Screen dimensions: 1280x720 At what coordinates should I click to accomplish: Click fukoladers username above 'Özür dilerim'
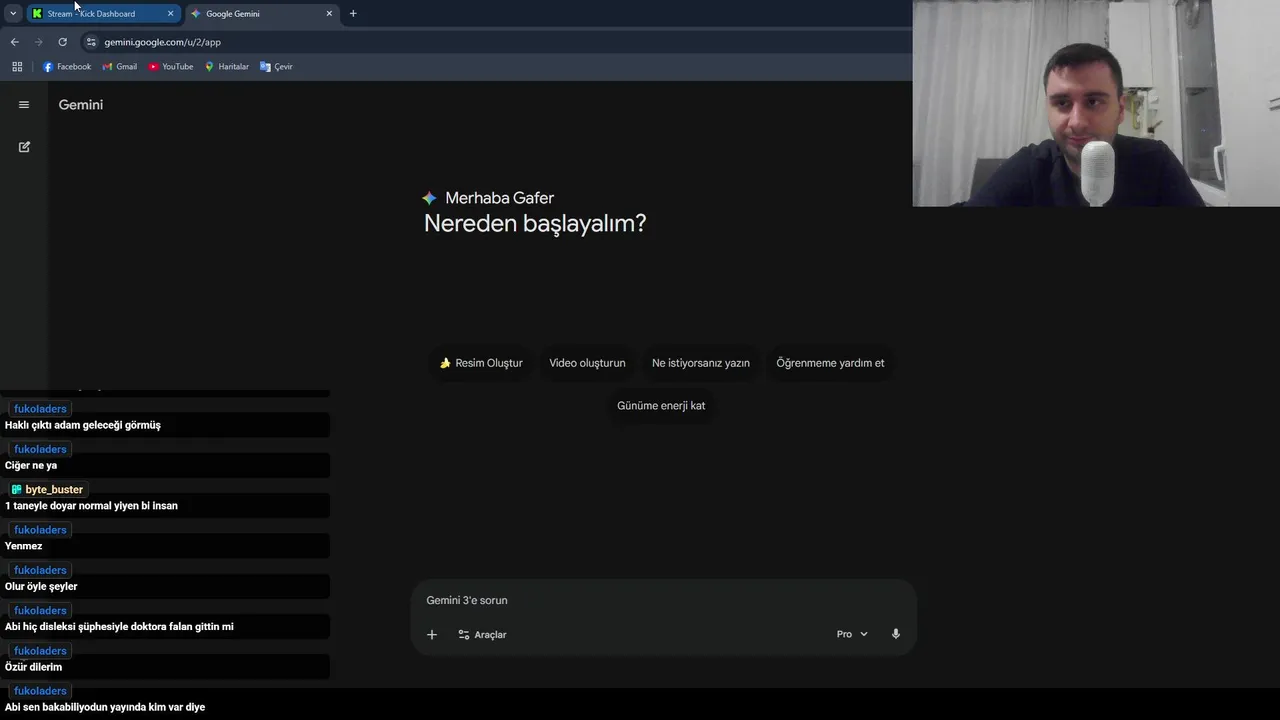click(x=40, y=651)
